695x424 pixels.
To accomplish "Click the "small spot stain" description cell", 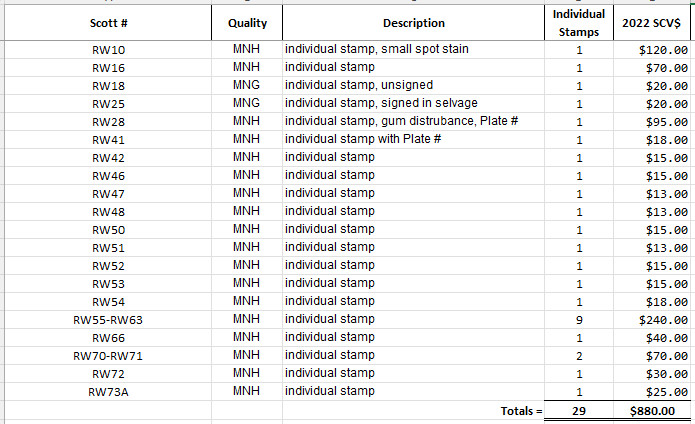I will pos(413,49).
